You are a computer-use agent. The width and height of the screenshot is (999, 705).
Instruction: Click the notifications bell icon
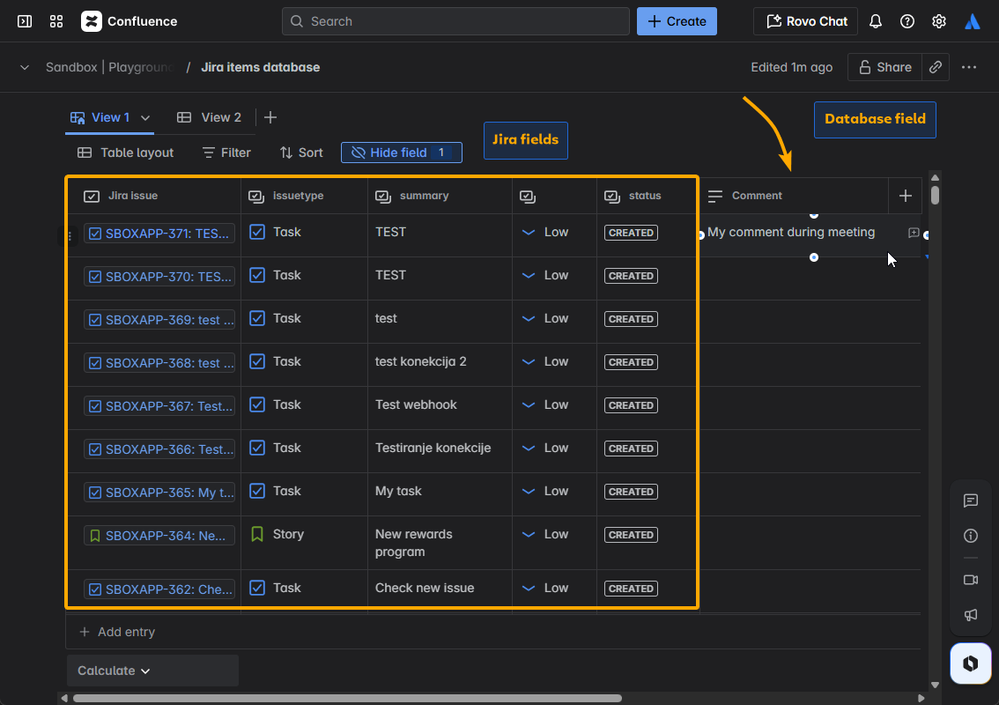(x=875, y=21)
